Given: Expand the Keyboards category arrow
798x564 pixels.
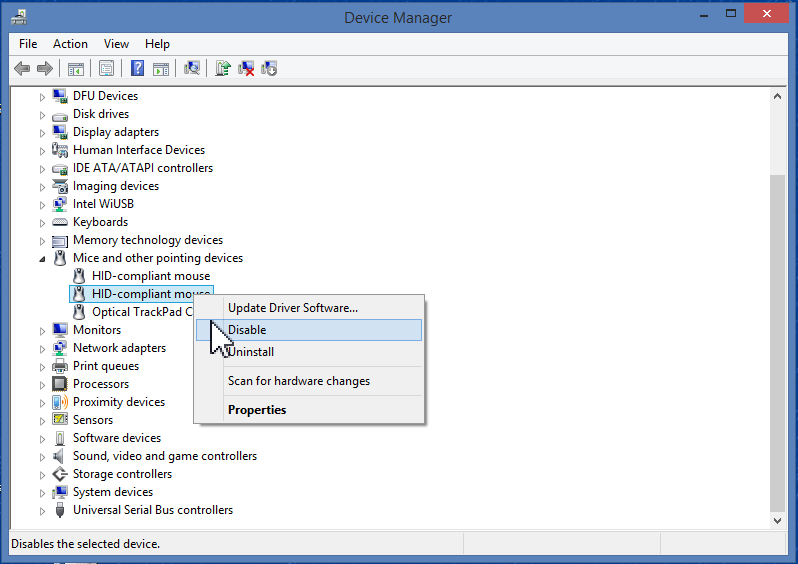Looking at the screenshot, I should (42, 222).
